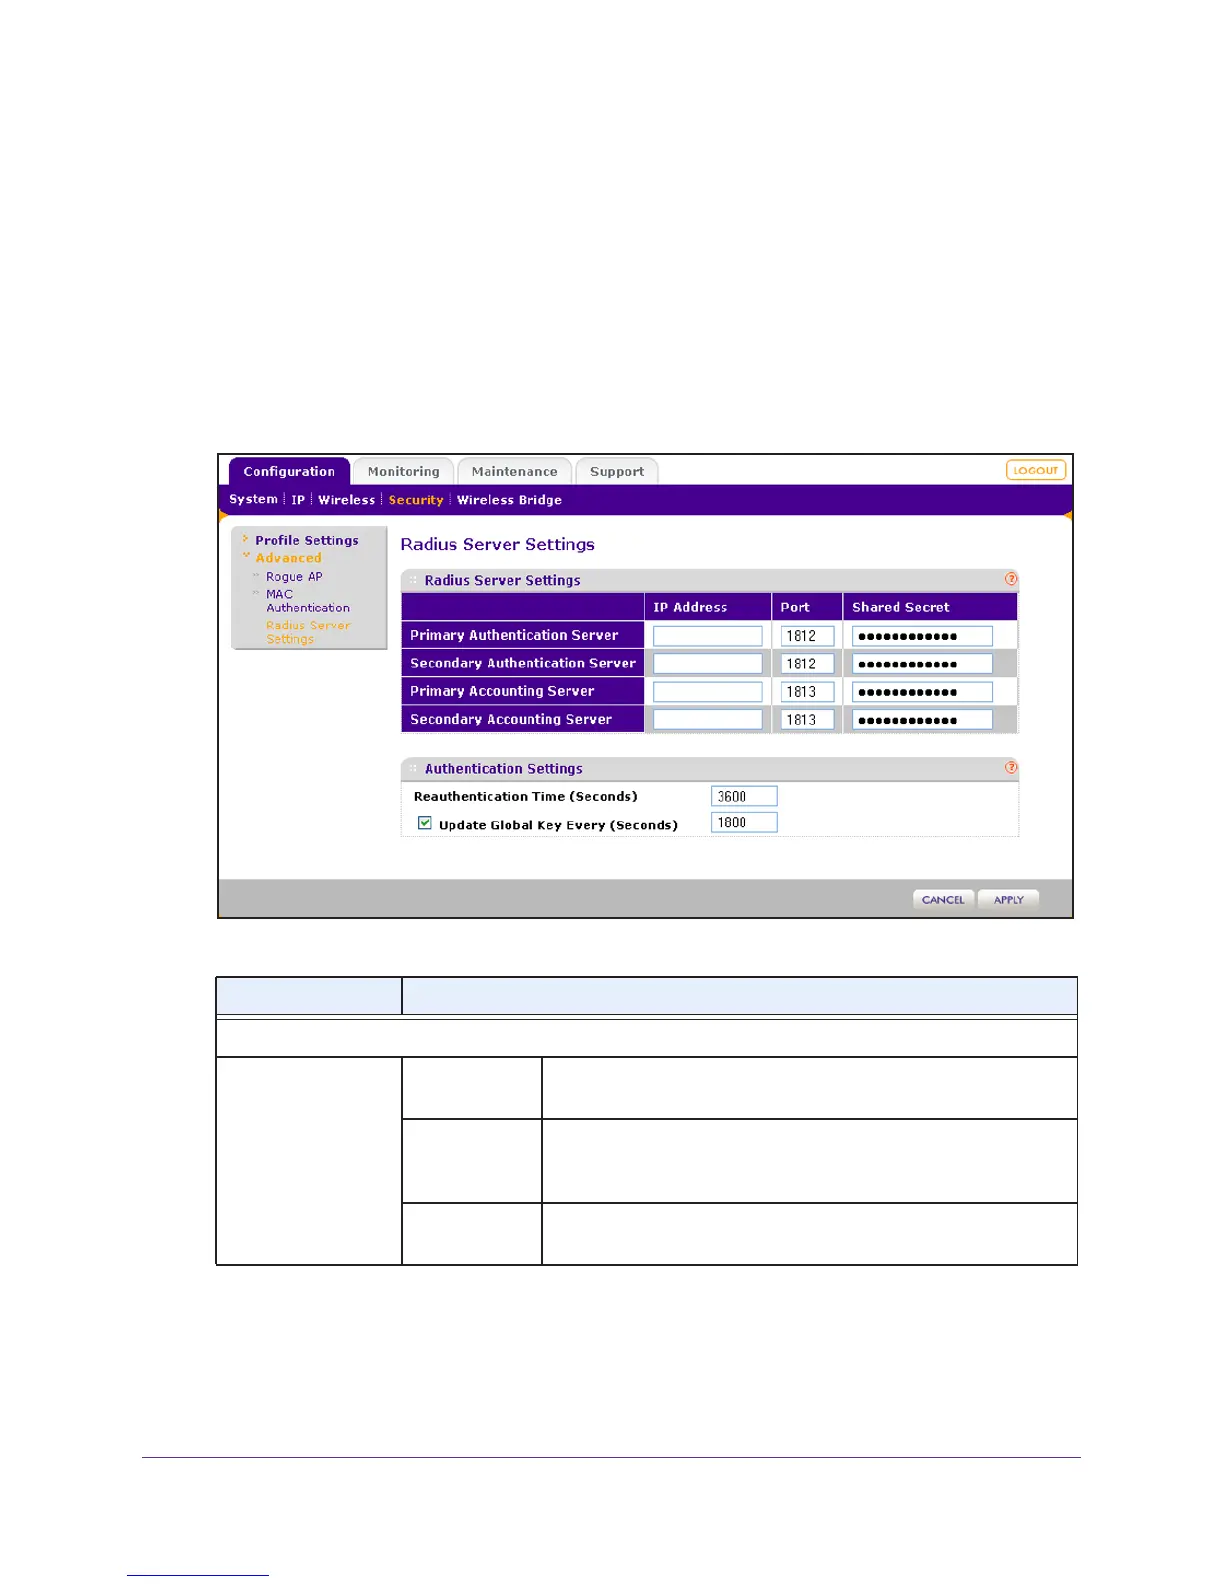Screen dimensions: 1224x1584
Task: Open the Monitoring tab
Action: click(x=403, y=471)
